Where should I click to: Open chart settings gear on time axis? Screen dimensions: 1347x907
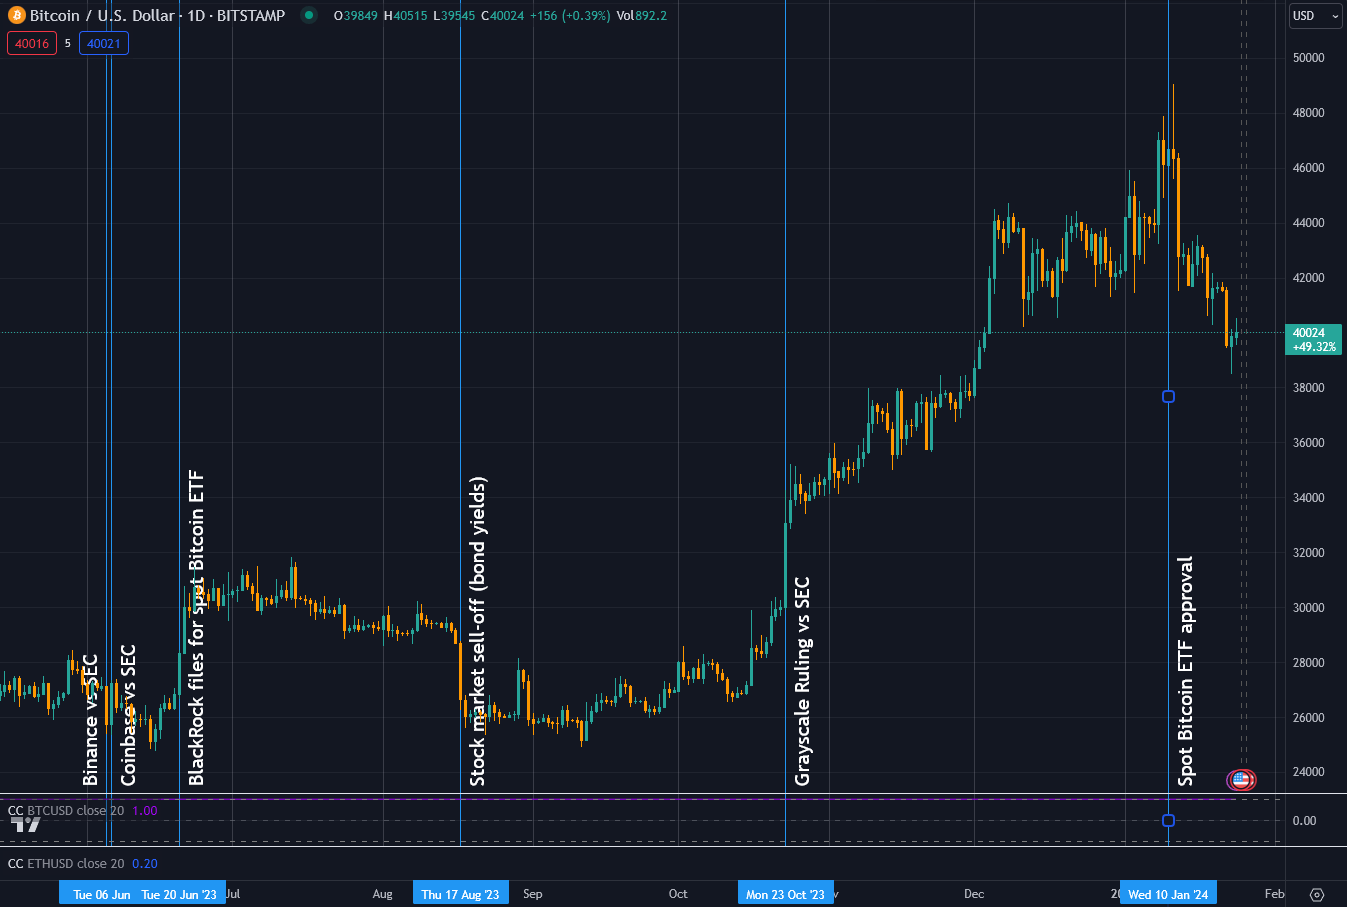pos(1317,894)
